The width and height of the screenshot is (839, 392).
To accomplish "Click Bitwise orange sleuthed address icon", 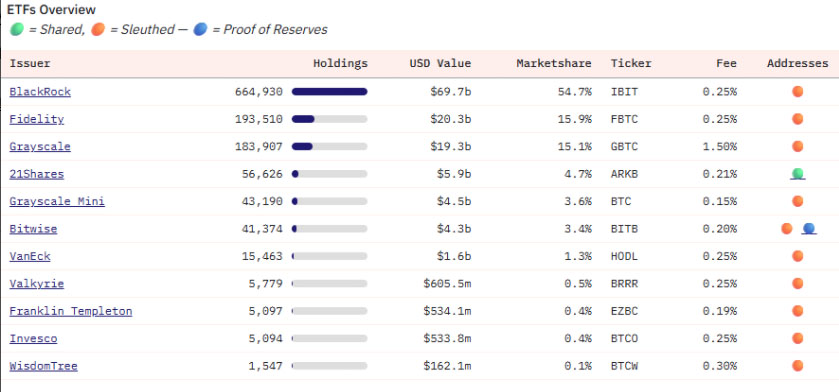I will pyautogui.click(x=787, y=228).
